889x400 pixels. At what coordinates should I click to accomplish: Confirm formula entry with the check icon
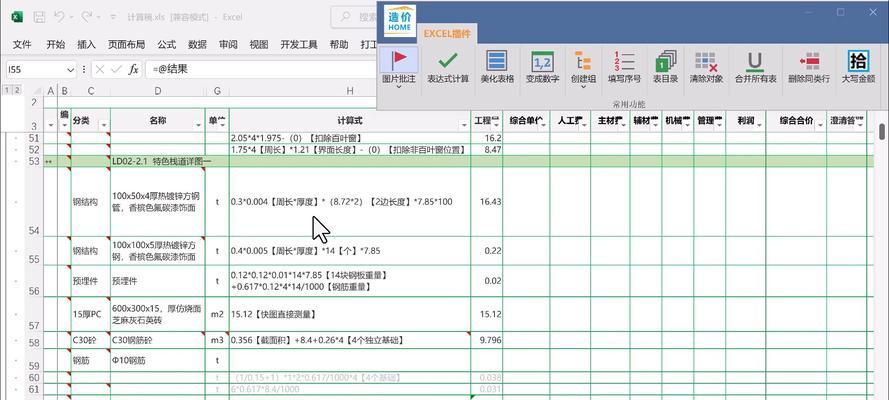pos(116,70)
